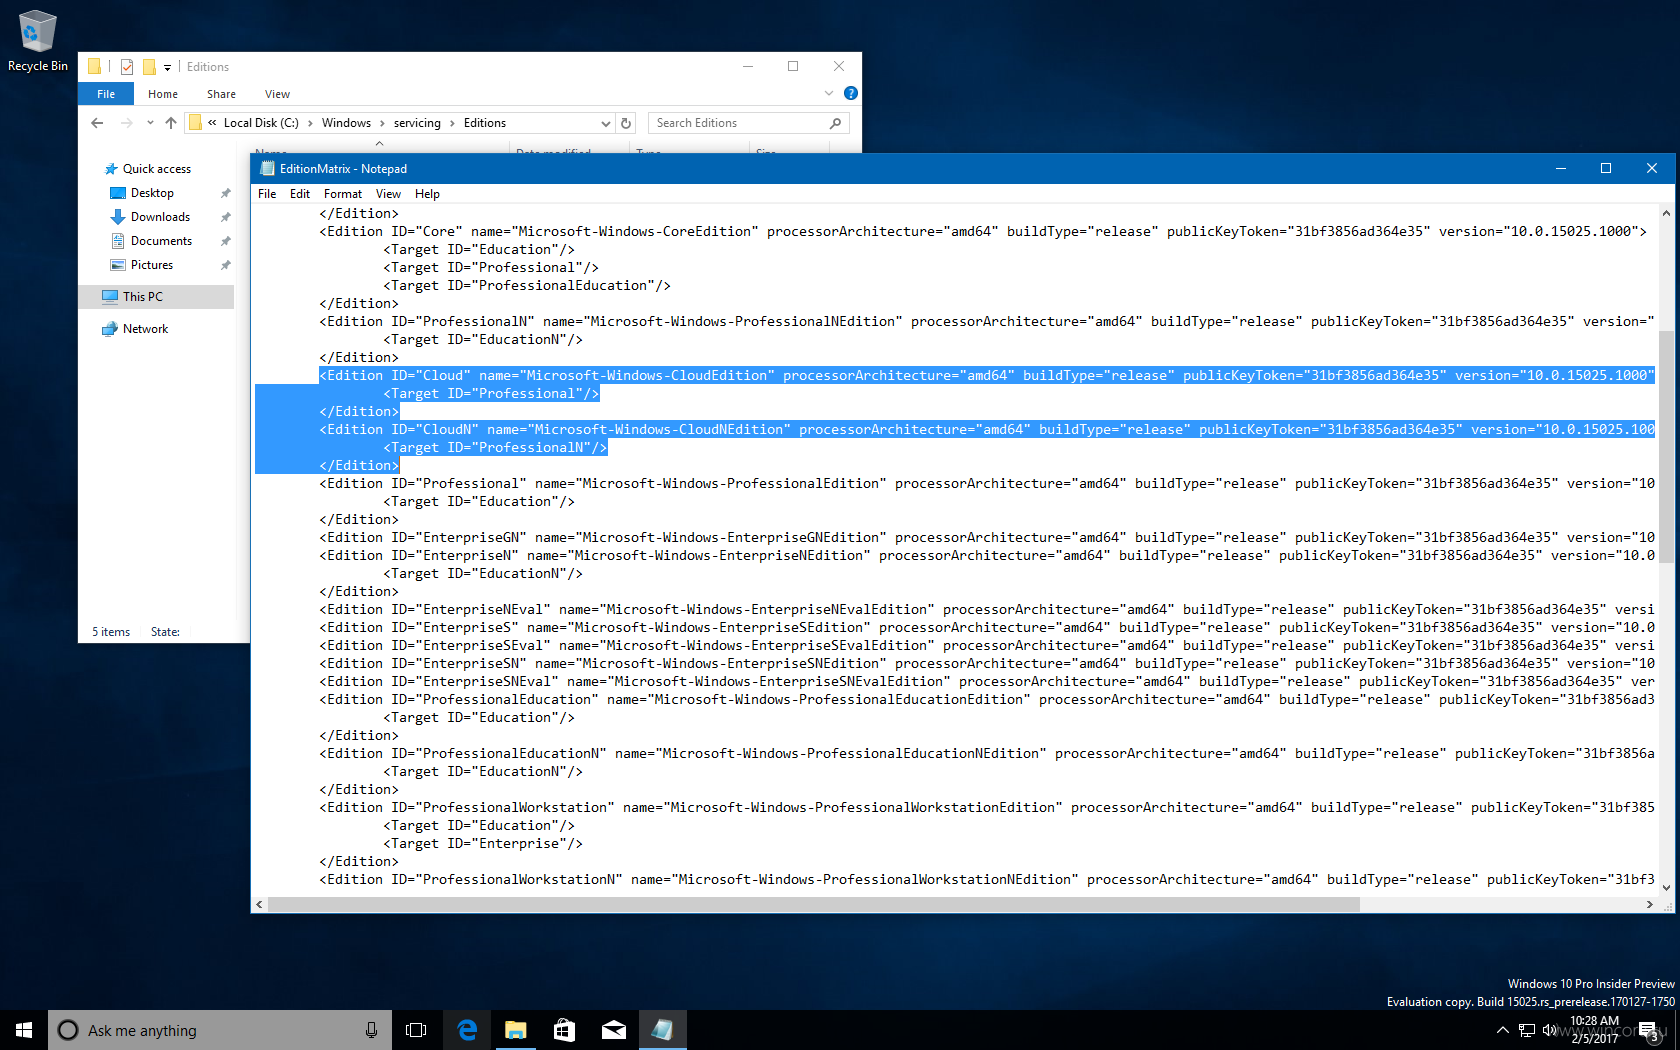Open Explorer help icon
The height and width of the screenshot is (1050, 1680).
850,93
